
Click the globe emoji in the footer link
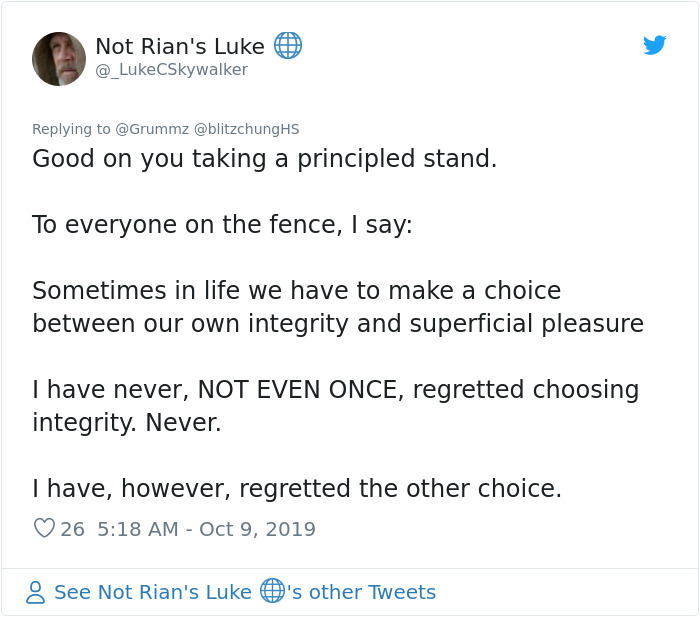click(x=272, y=591)
